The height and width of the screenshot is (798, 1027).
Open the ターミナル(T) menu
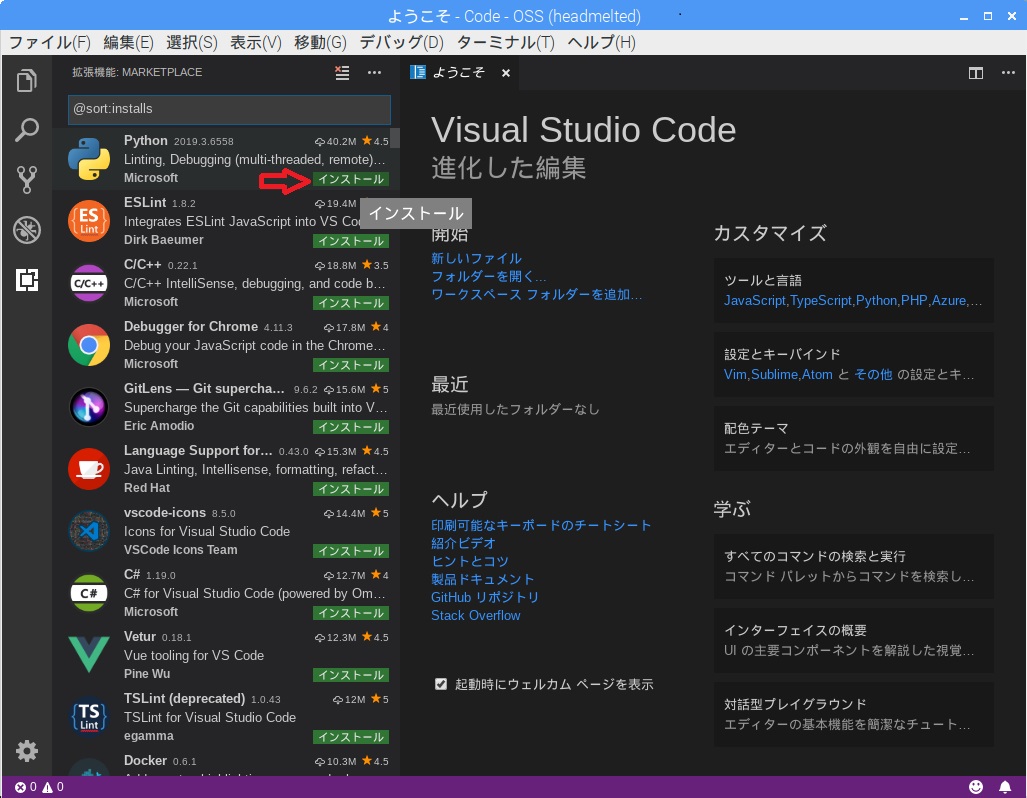(505, 42)
